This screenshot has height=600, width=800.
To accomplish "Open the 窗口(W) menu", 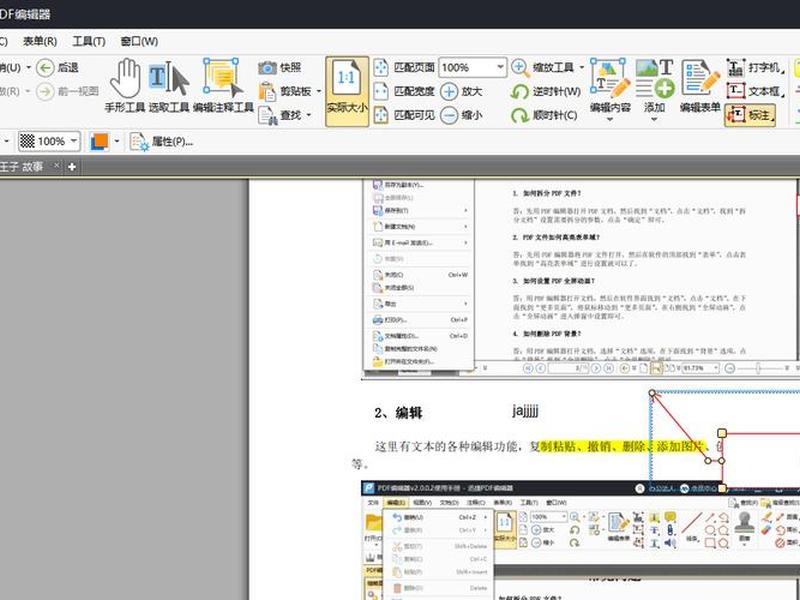I will (x=139, y=41).
